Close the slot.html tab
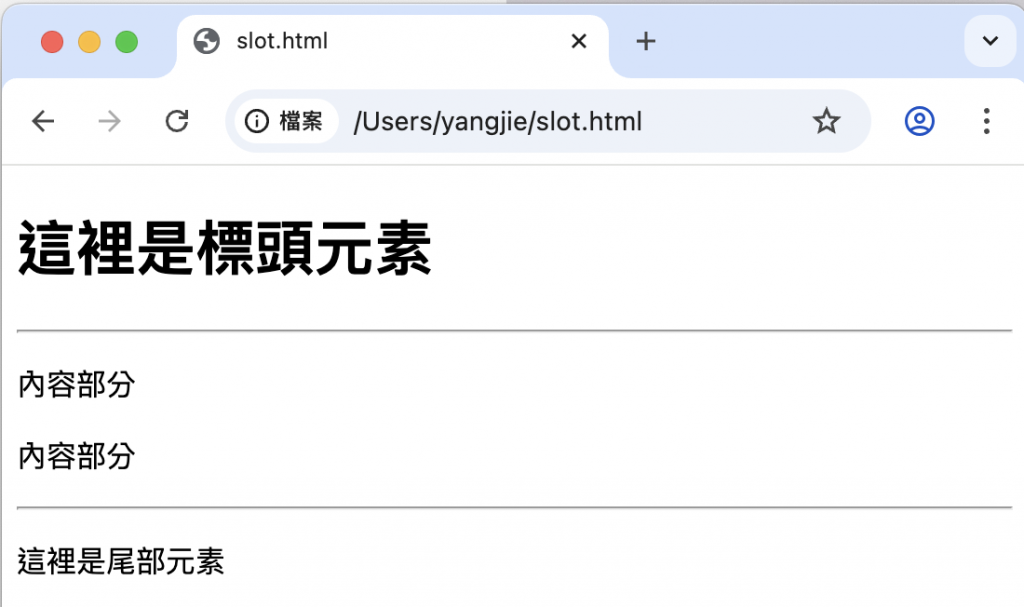 (579, 41)
